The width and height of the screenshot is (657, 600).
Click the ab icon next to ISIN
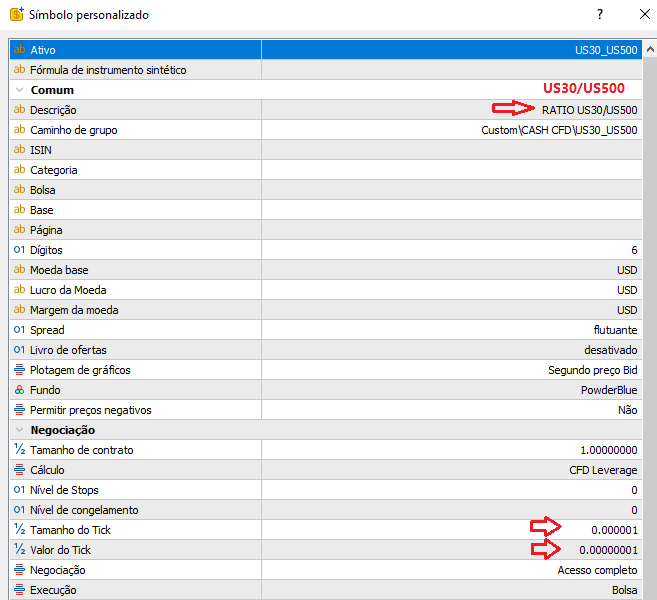19,150
